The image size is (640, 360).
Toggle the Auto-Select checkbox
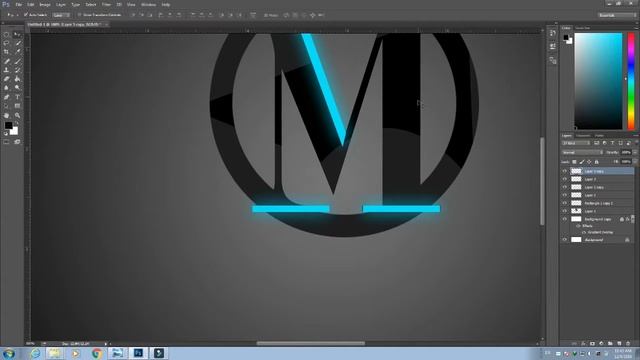click(26, 15)
